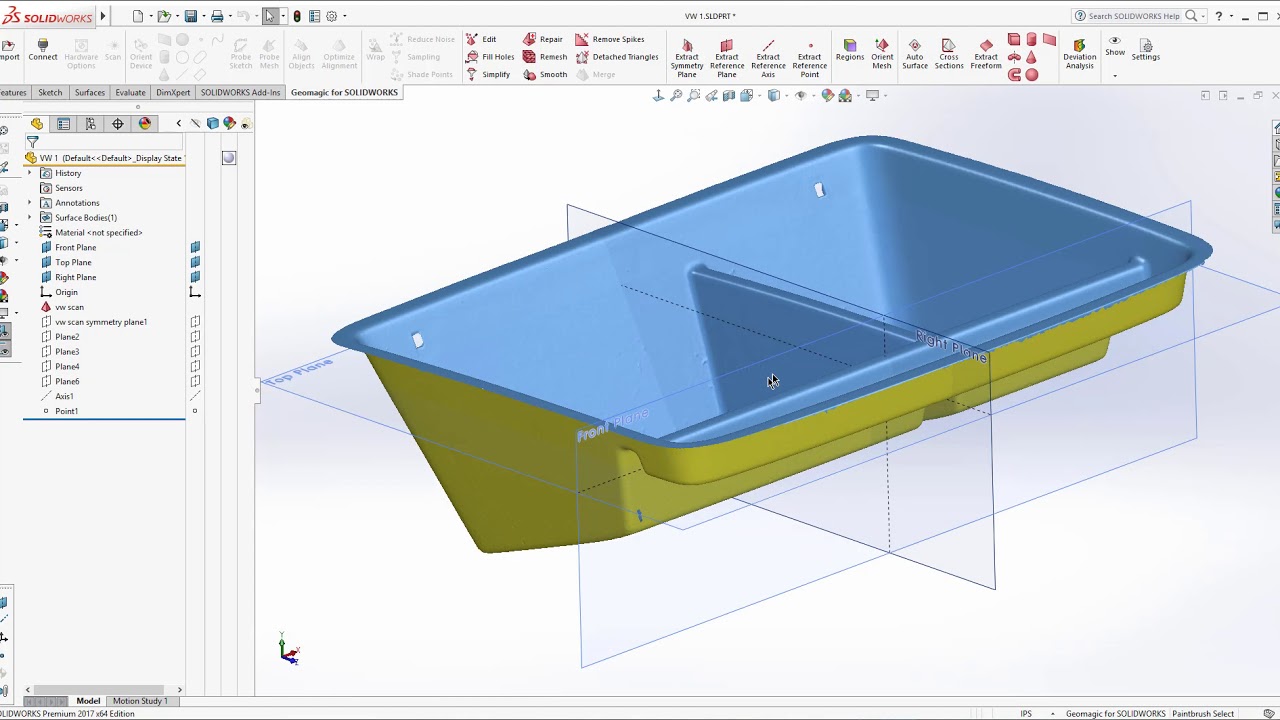Screen dimensions: 1280x720
Task: Click Extract Reference Plane tool
Action: point(726,58)
